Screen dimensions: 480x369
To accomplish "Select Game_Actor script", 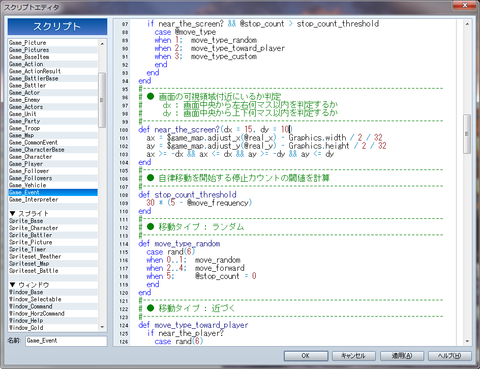I will point(53,93).
